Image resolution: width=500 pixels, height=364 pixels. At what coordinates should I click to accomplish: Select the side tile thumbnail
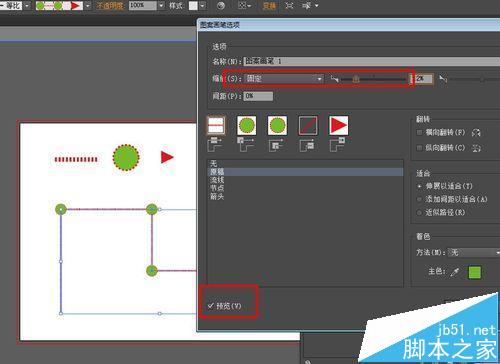point(216,125)
